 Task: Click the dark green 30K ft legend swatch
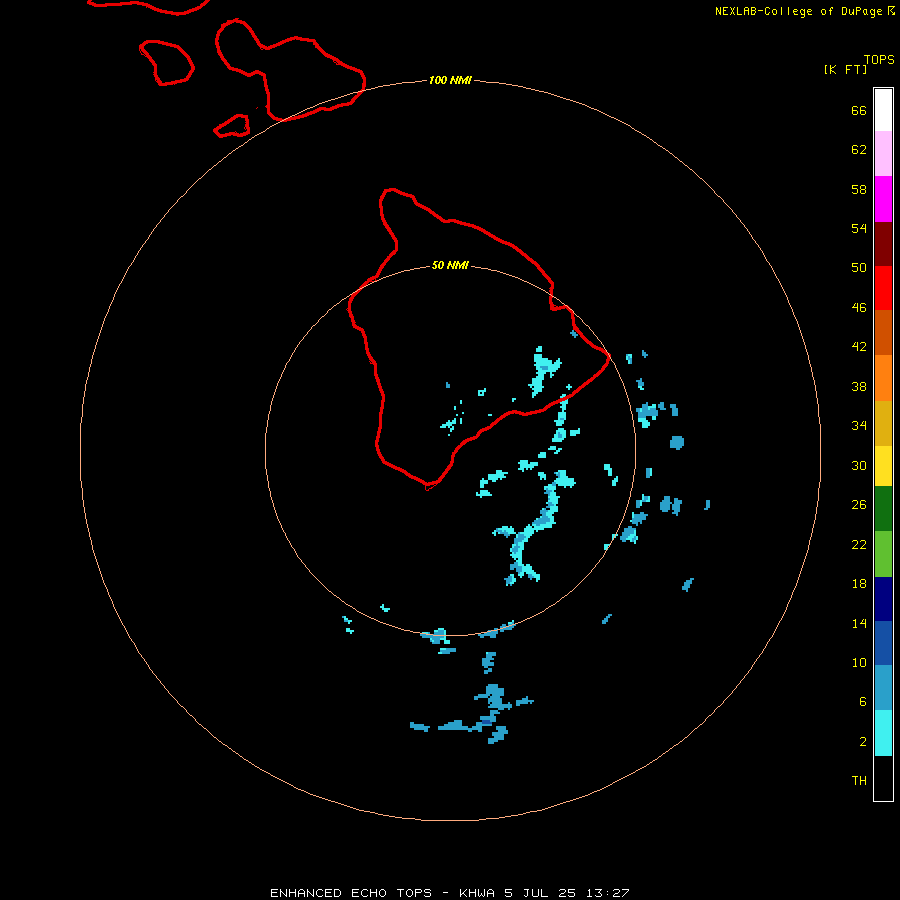click(883, 509)
